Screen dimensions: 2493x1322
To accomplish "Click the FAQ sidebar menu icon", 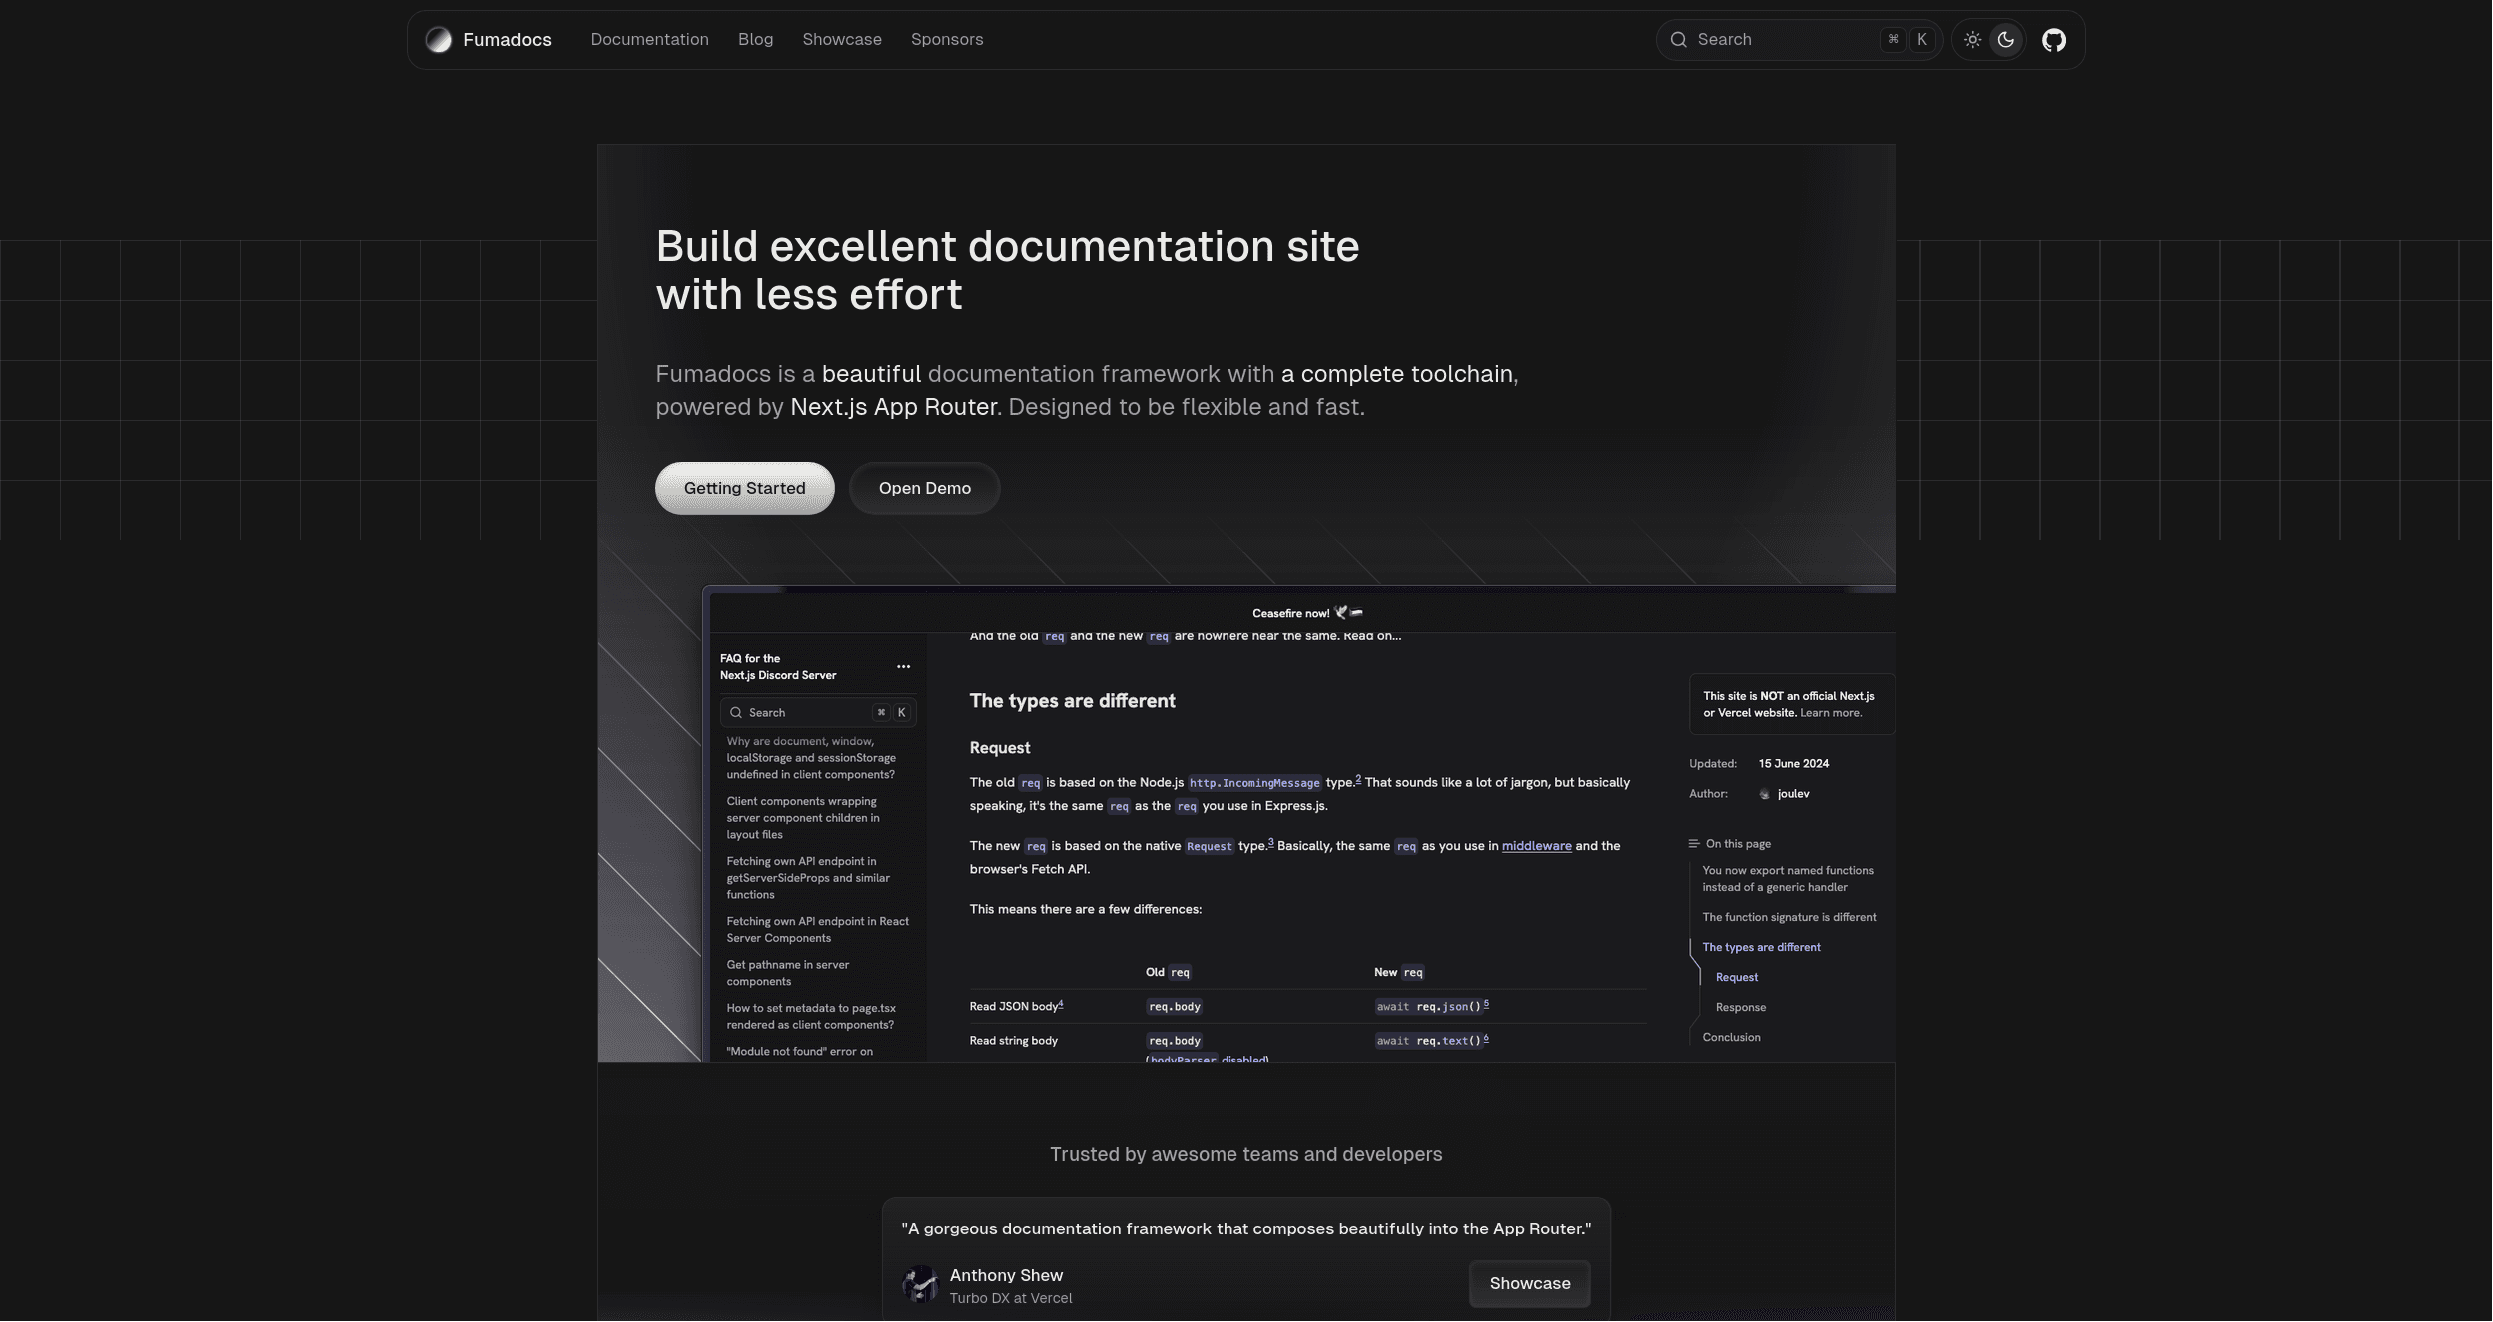I will pyautogui.click(x=905, y=668).
